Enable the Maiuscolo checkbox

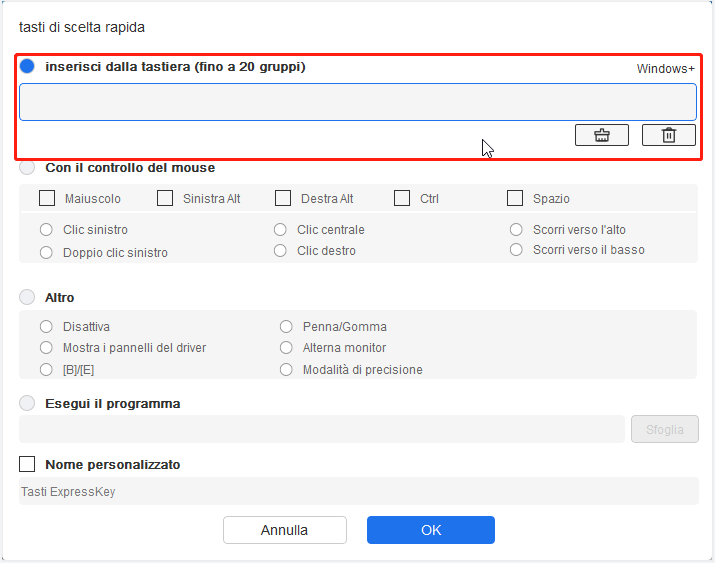[47, 198]
